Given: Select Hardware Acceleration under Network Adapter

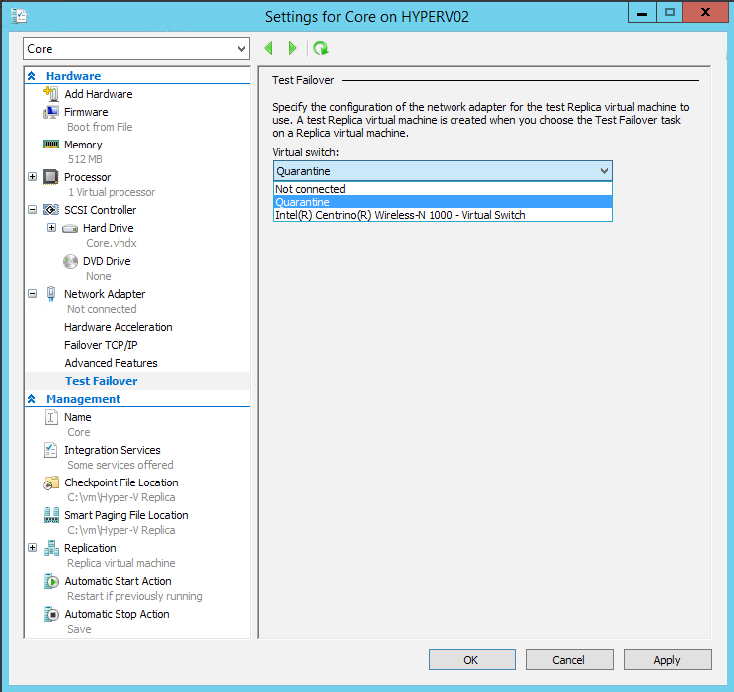Looking at the screenshot, I should click(118, 327).
